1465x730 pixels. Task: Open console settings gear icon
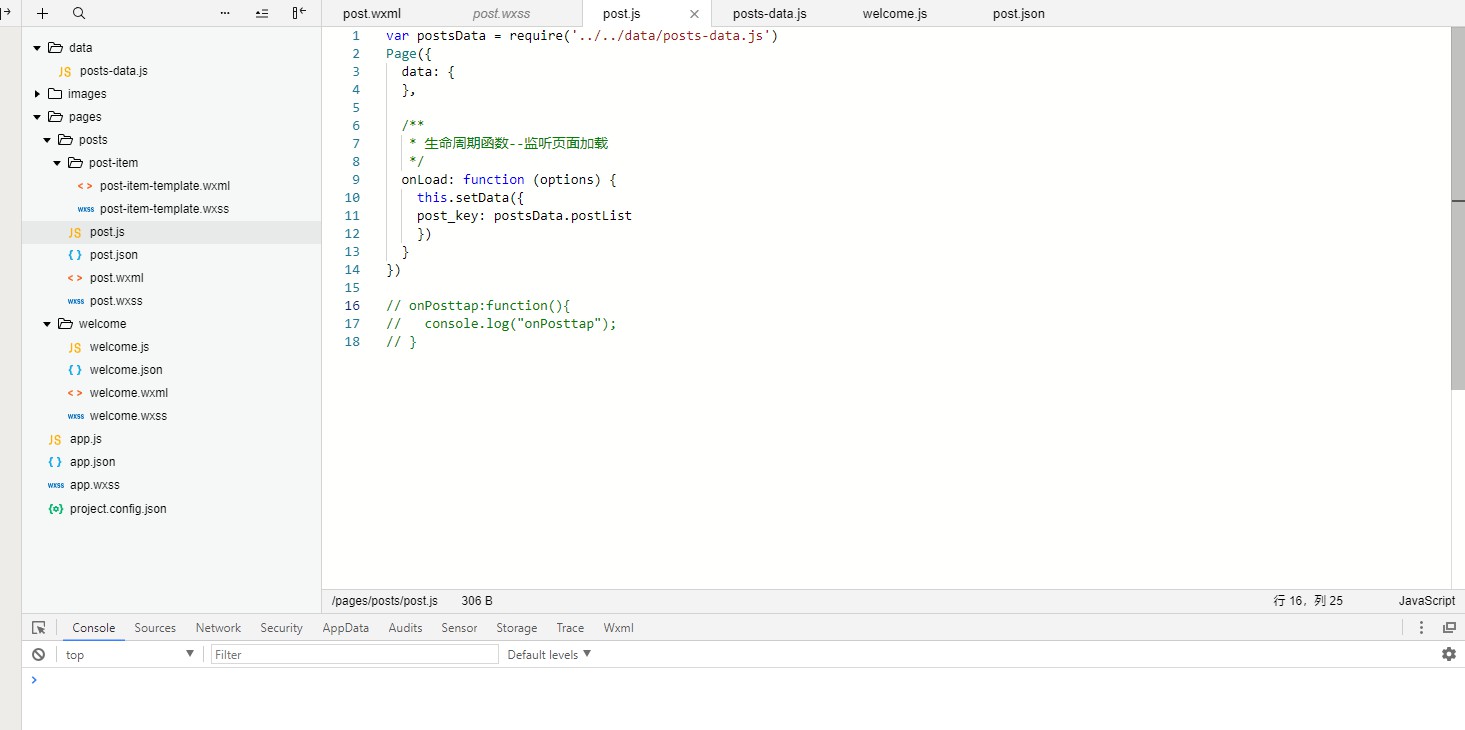coord(1449,654)
